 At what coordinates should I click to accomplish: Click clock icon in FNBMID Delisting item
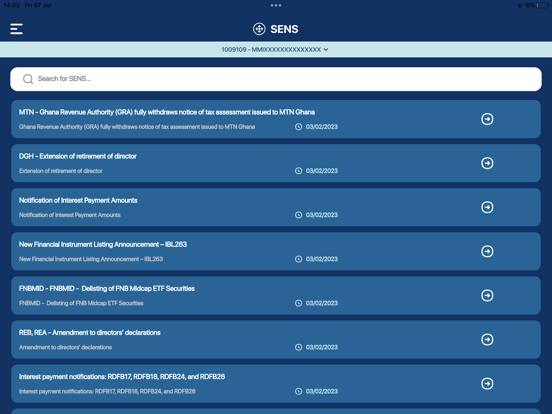299,303
